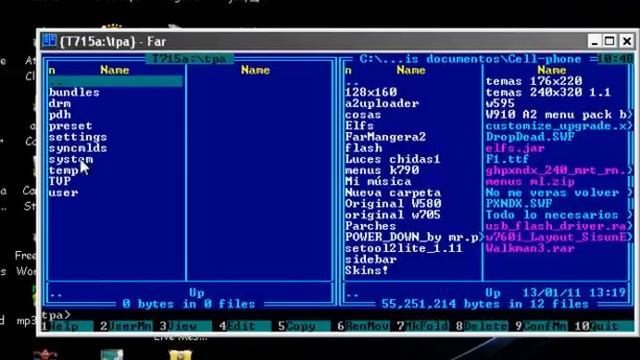The width and height of the screenshot is (640, 360).
Task: Select the POWER_DOWN_by mr.p folder
Action: point(412,237)
